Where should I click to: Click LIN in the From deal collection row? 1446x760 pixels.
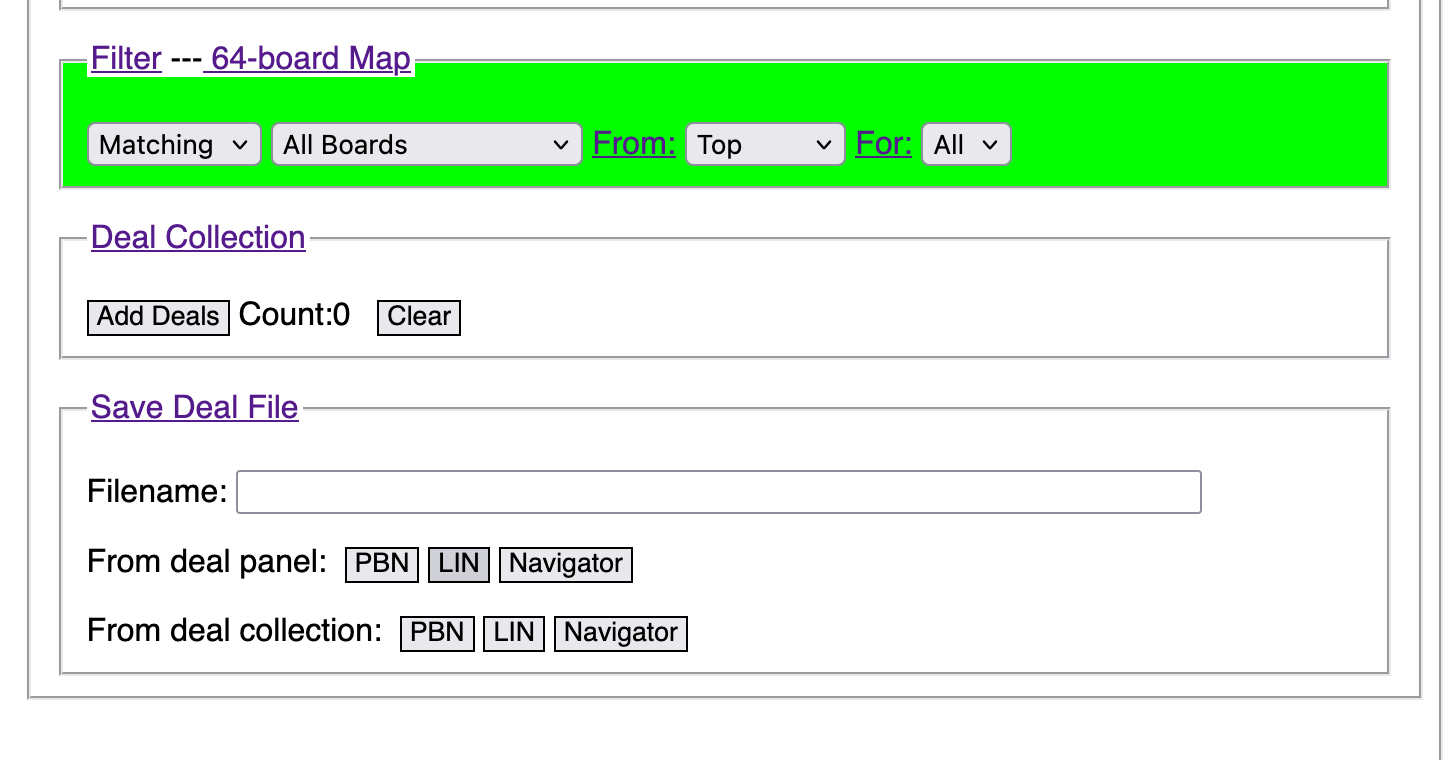(514, 633)
